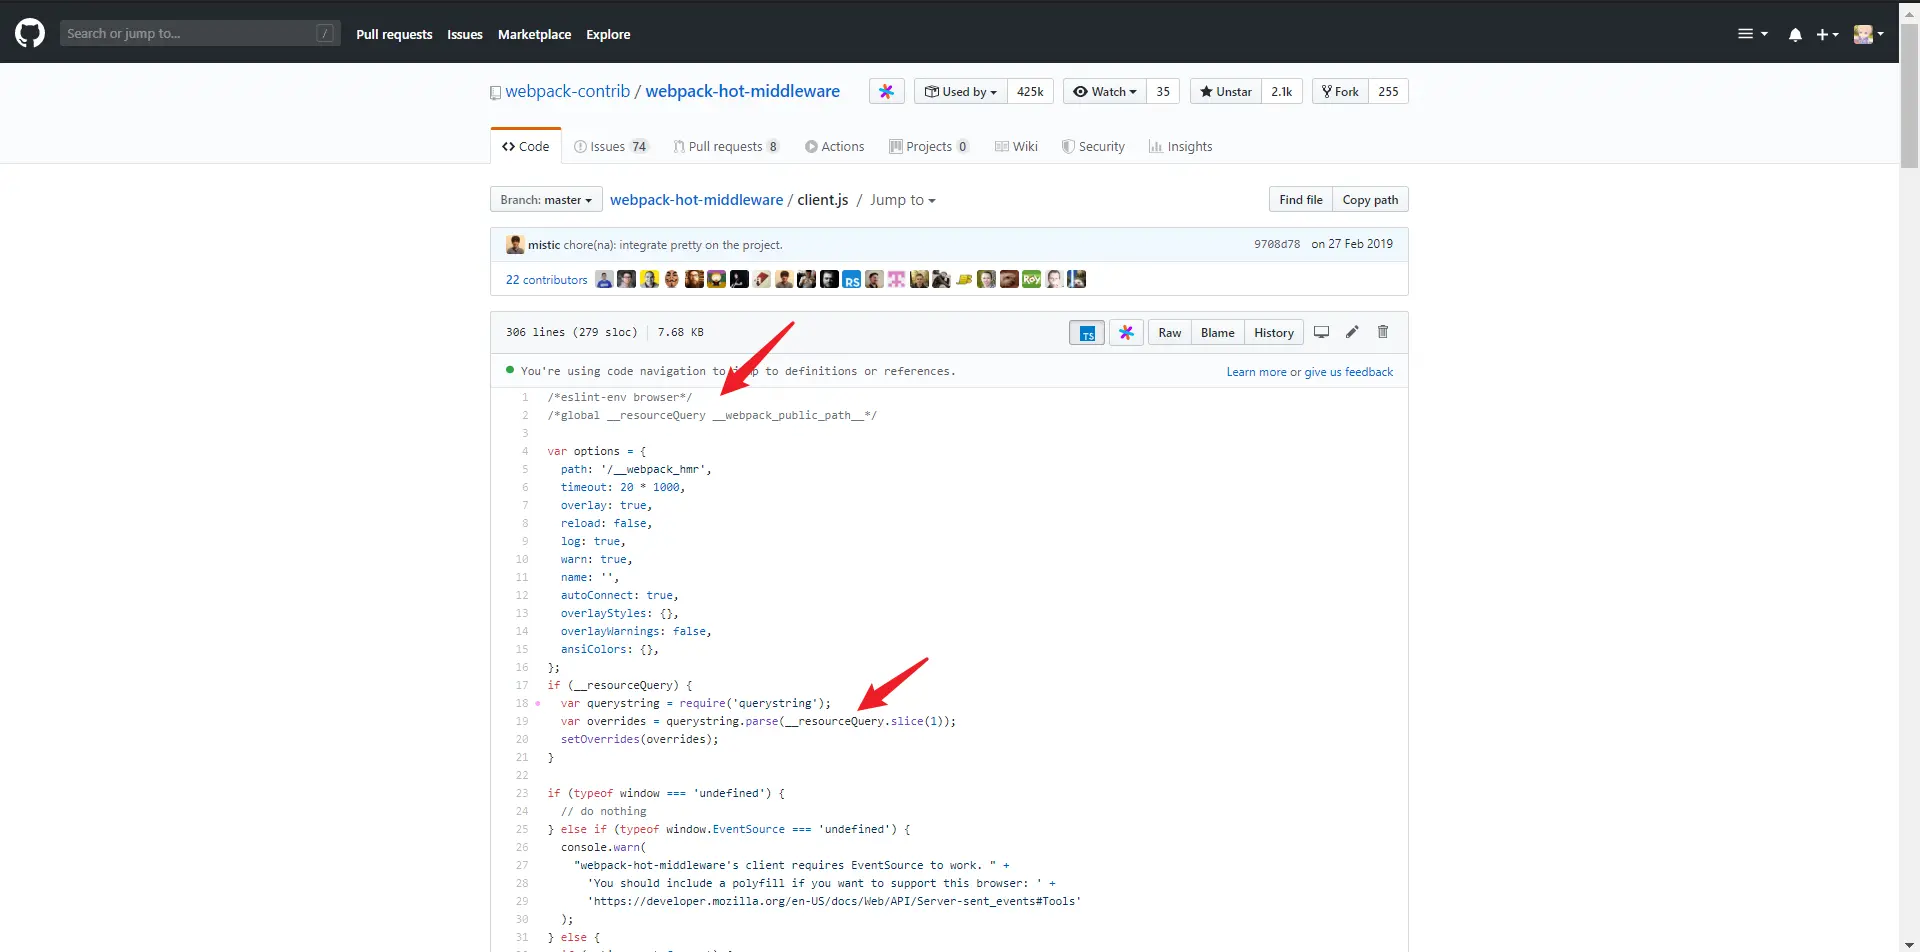The width and height of the screenshot is (1920, 952).
Task: Click the Find file button
Action: coord(1301,200)
